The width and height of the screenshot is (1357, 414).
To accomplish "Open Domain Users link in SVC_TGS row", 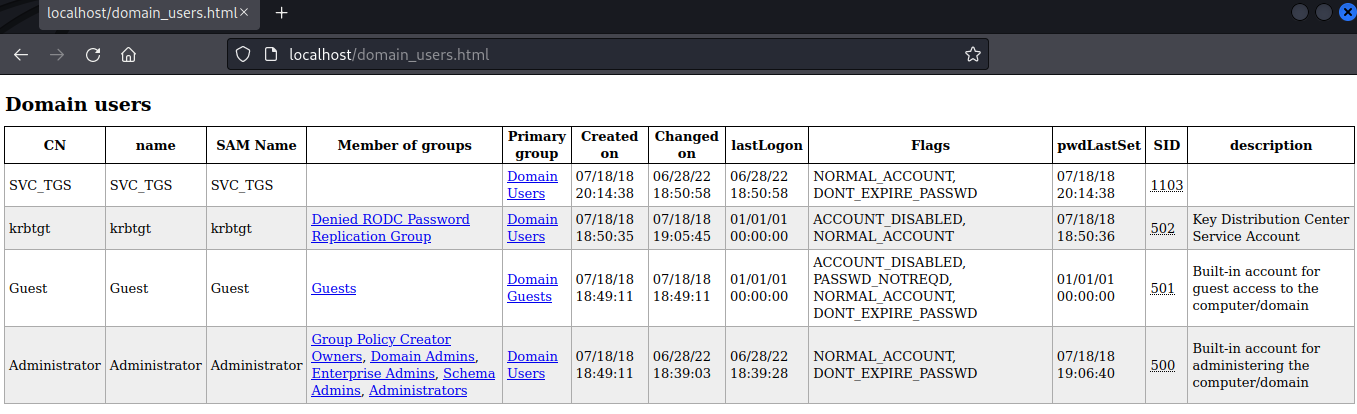I will (x=532, y=185).
